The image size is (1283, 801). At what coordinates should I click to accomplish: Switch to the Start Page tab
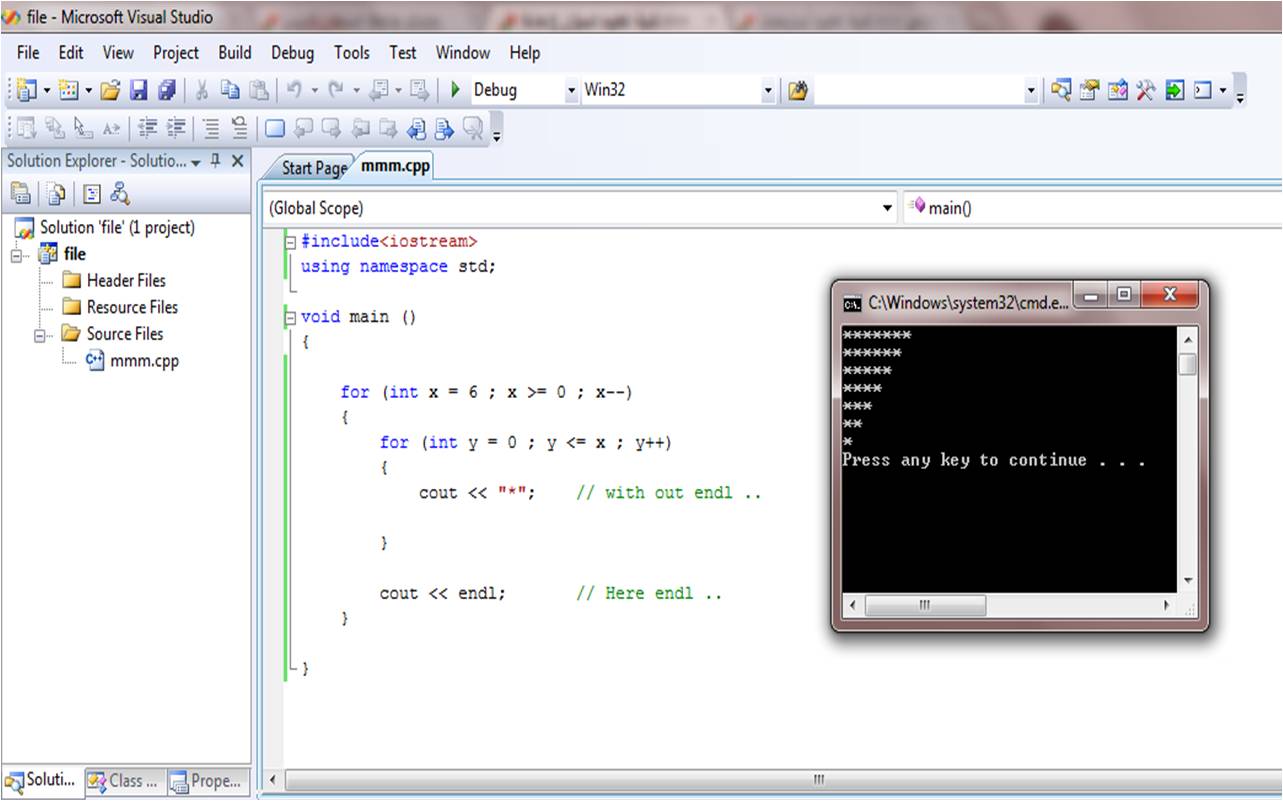[x=313, y=168]
